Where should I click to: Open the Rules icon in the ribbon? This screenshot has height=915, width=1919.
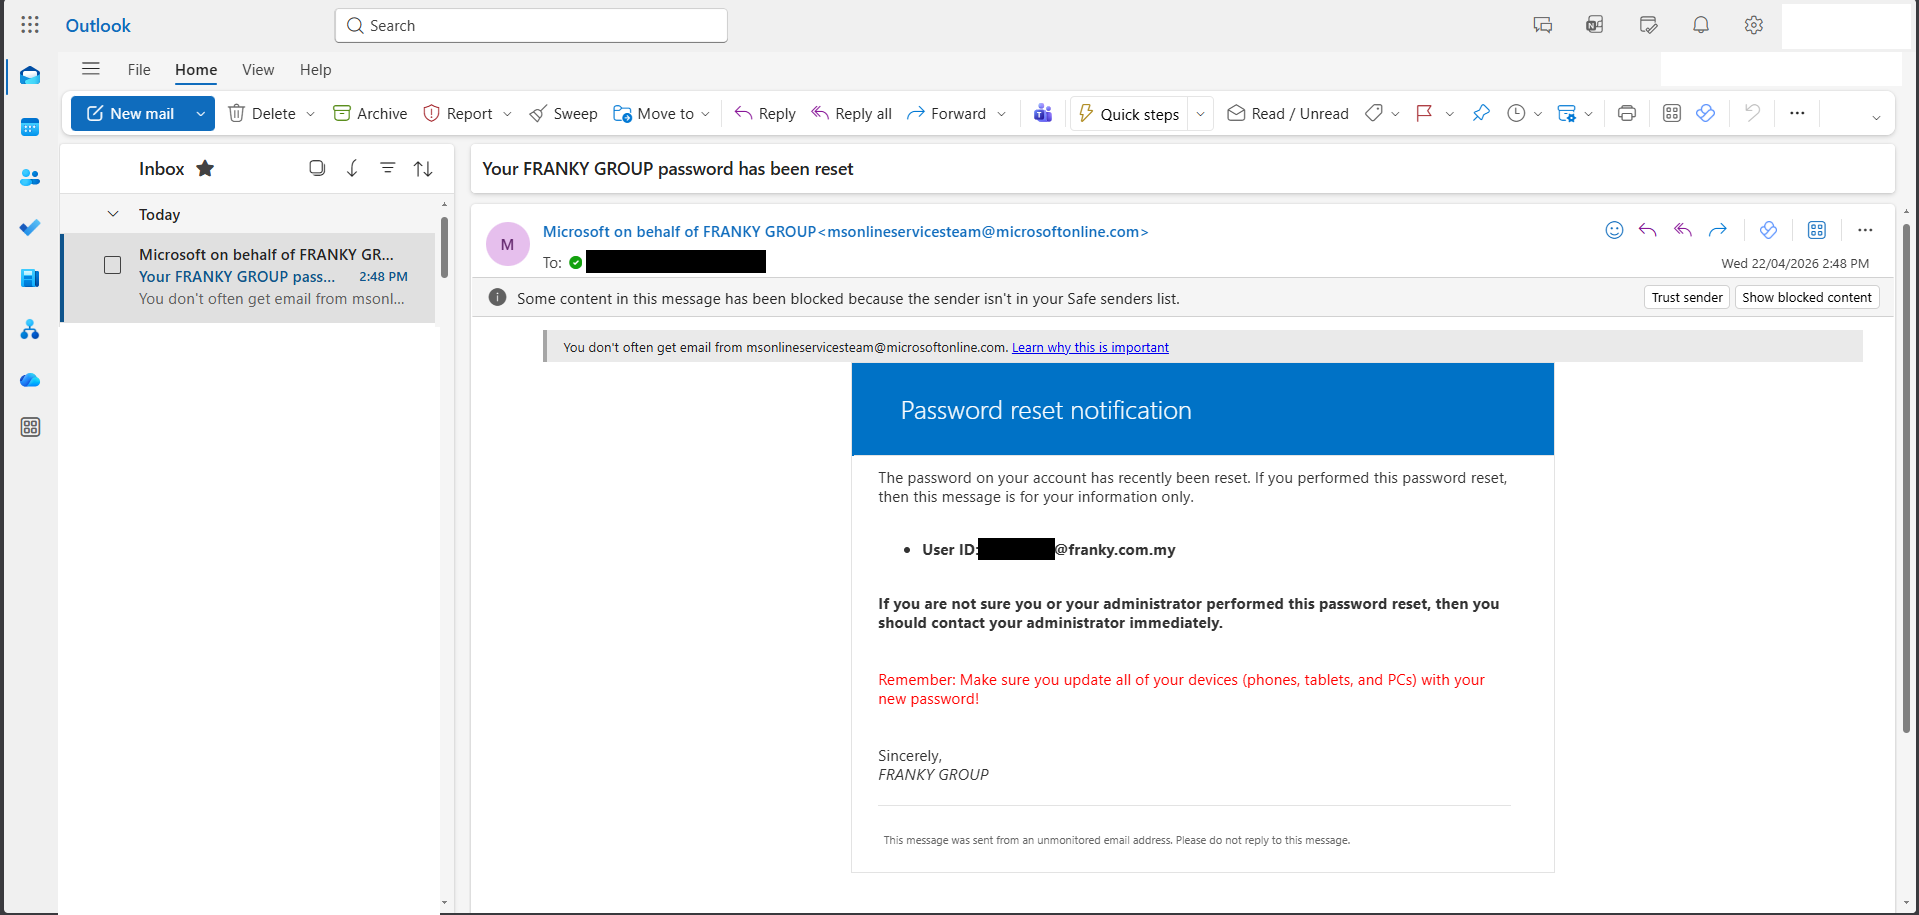click(x=1567, y=113)
